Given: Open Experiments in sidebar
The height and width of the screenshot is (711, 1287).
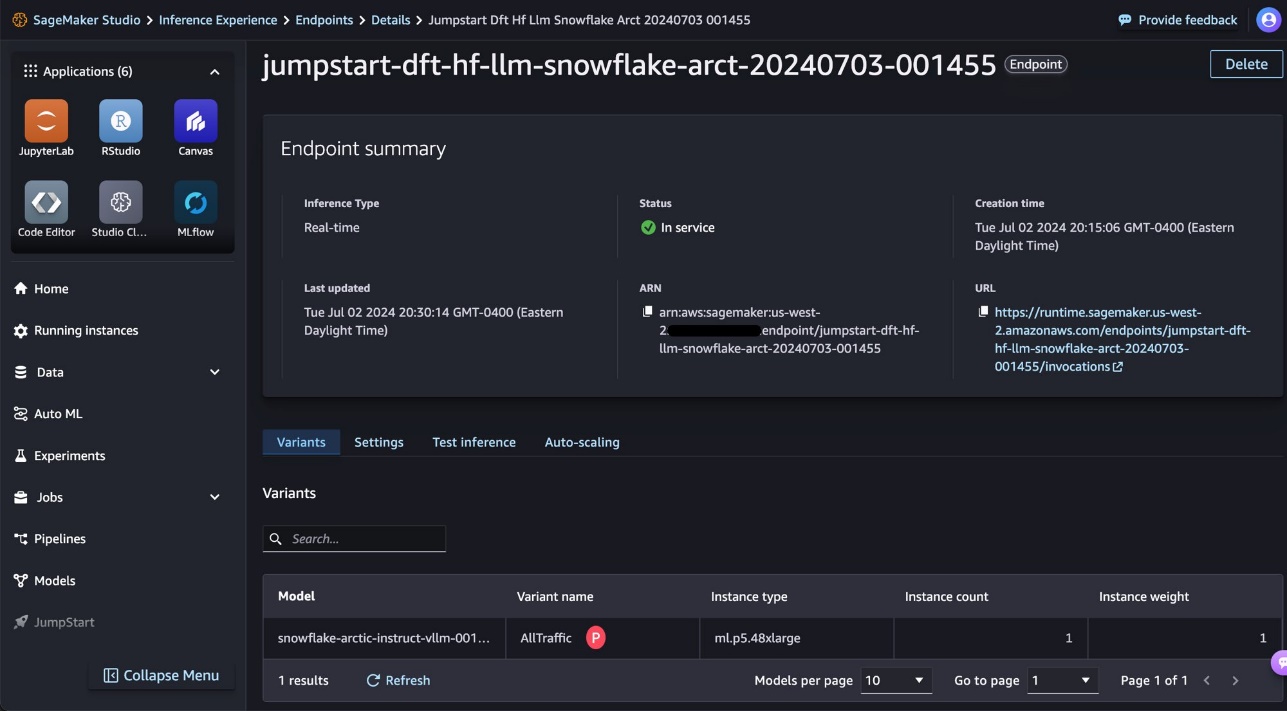Looking at the screenshot, I should click(59, 455).
